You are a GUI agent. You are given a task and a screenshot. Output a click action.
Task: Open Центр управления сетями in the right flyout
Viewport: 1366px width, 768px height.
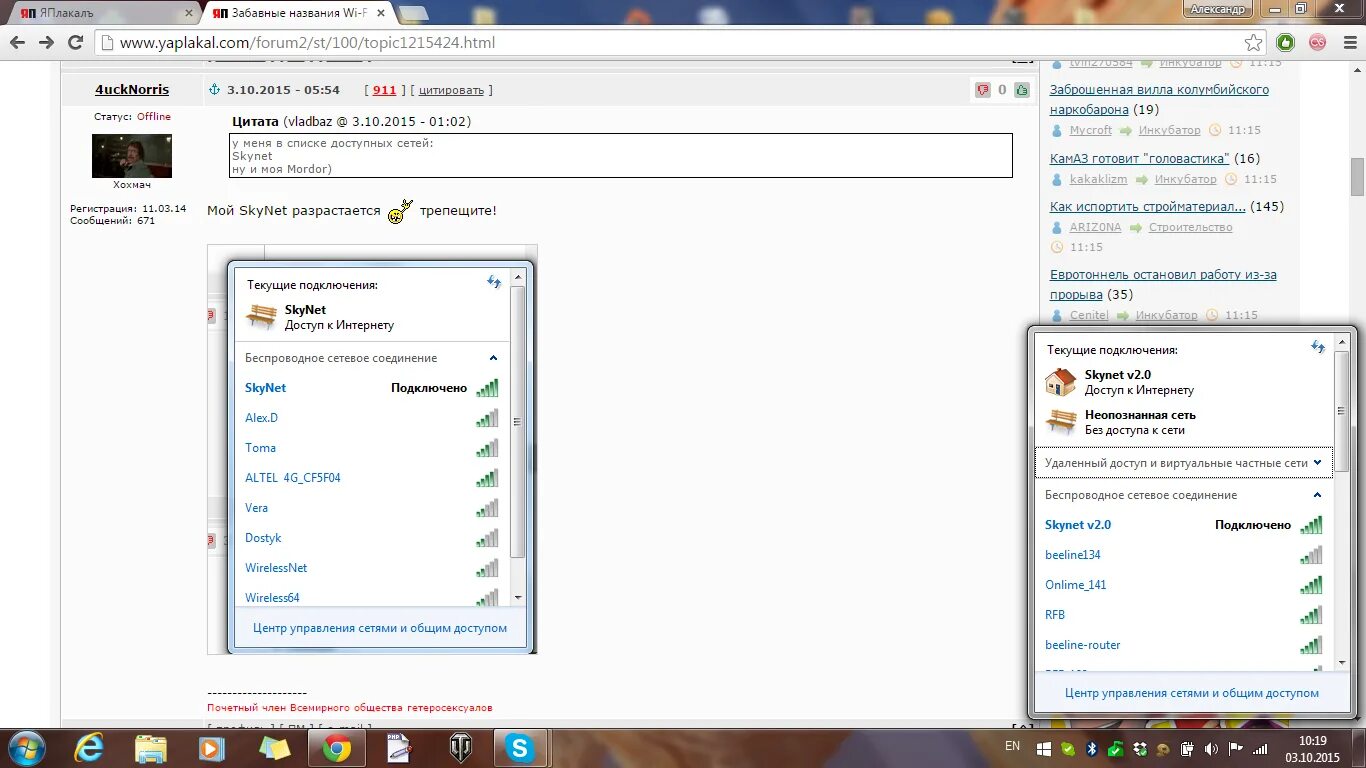pyautogui.click(x=1191, y=692)
